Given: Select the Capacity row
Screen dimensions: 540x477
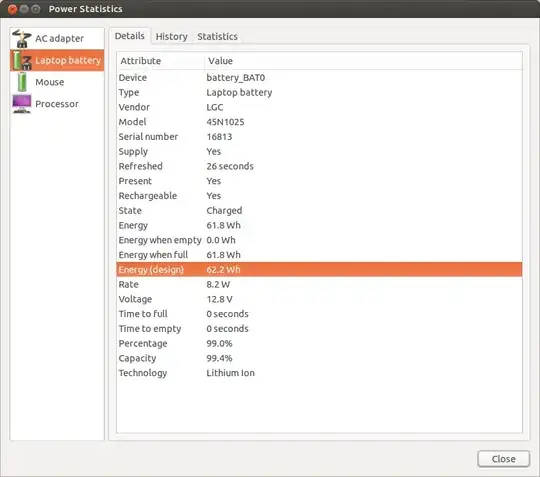Looking at the screenshot, I should 319,358.
